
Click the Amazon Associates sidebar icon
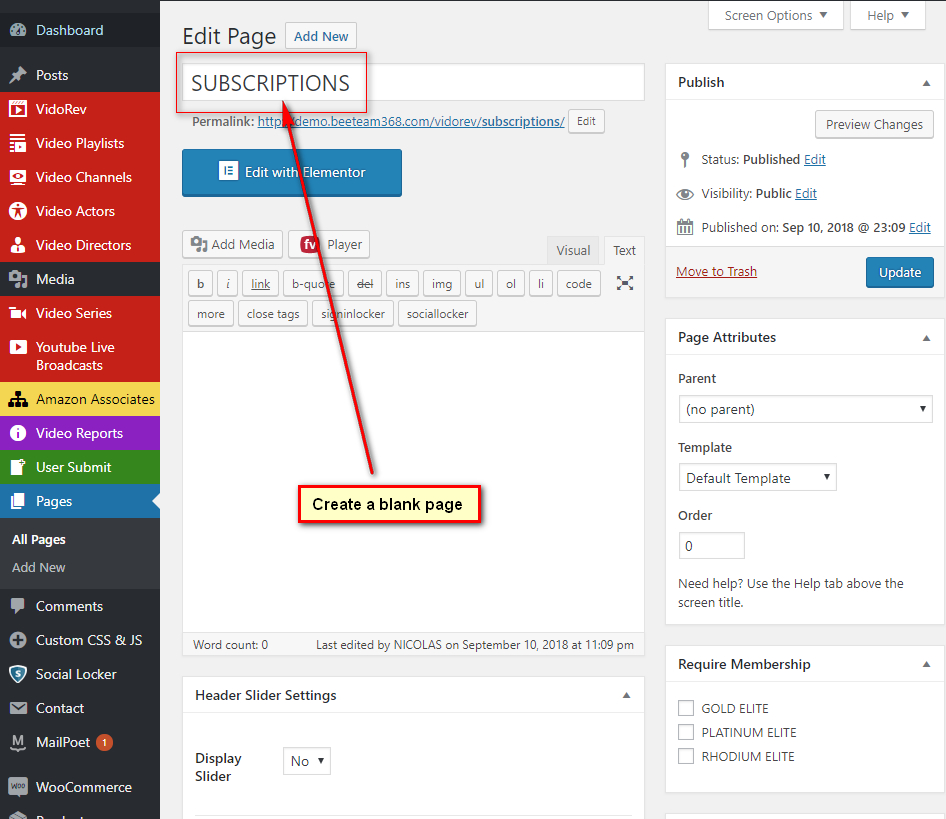point(18,399)
